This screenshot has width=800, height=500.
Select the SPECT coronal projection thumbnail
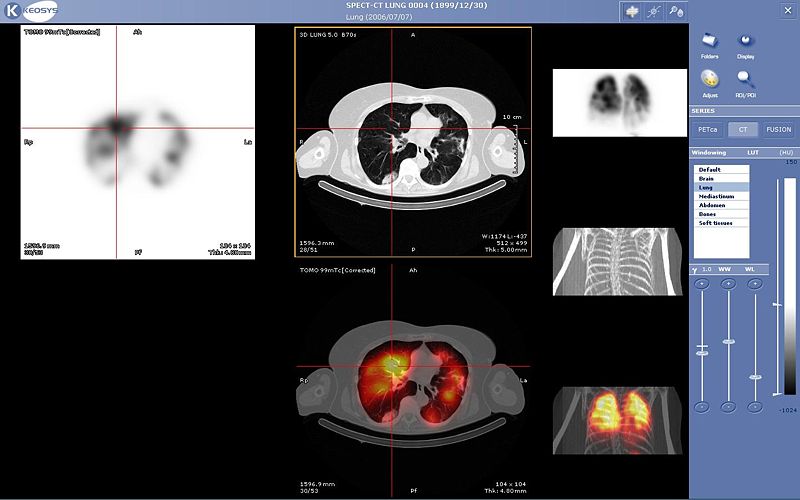pyautogui.click(x=619, y=103)
